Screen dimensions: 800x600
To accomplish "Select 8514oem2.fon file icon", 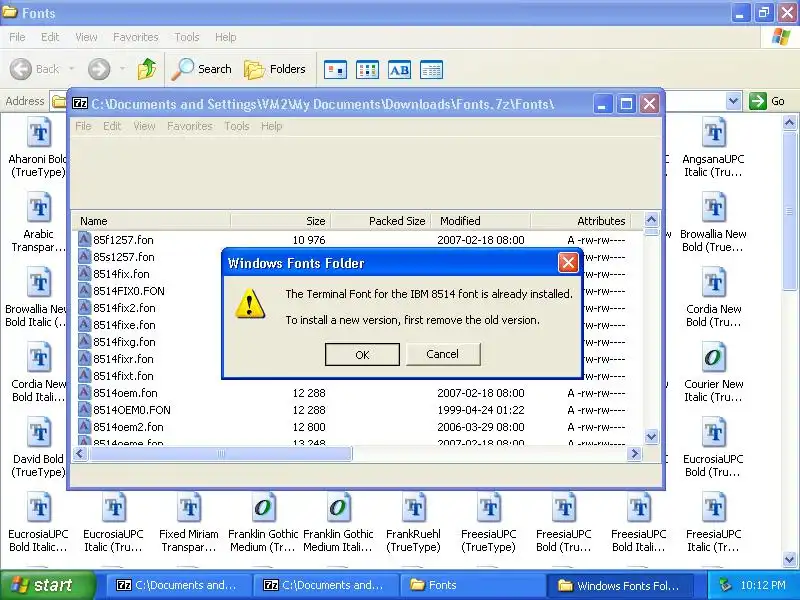I will tap(84, 427).
